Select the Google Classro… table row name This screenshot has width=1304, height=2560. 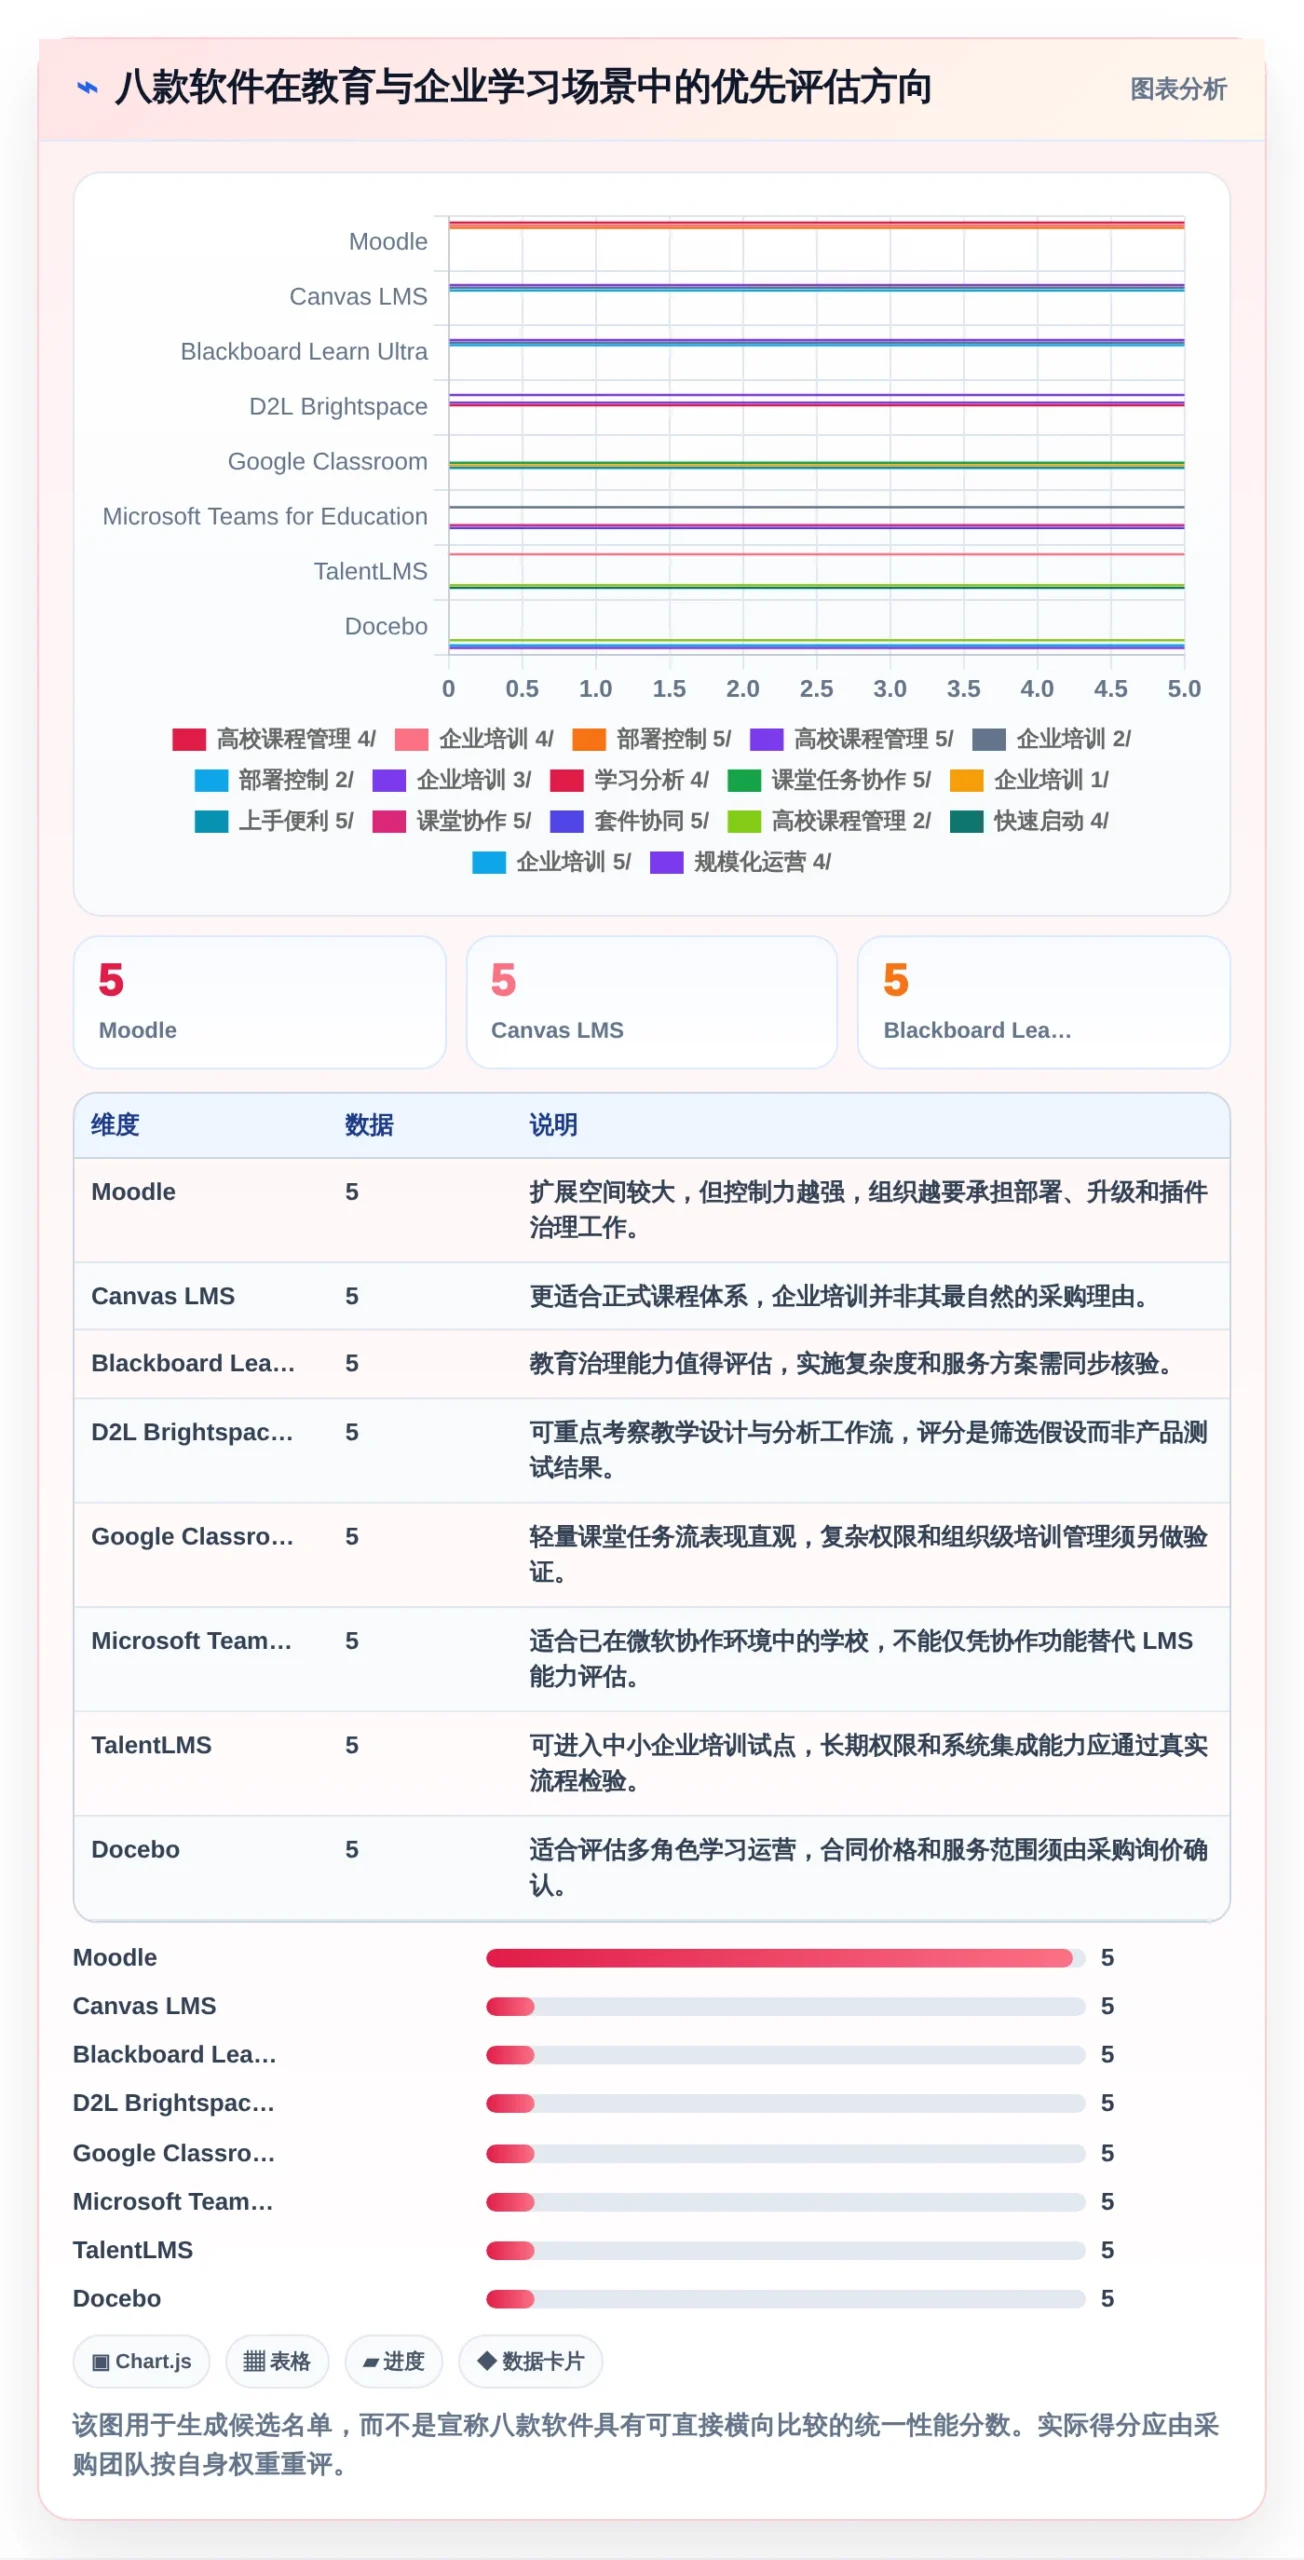click(x=192, y=1536)
